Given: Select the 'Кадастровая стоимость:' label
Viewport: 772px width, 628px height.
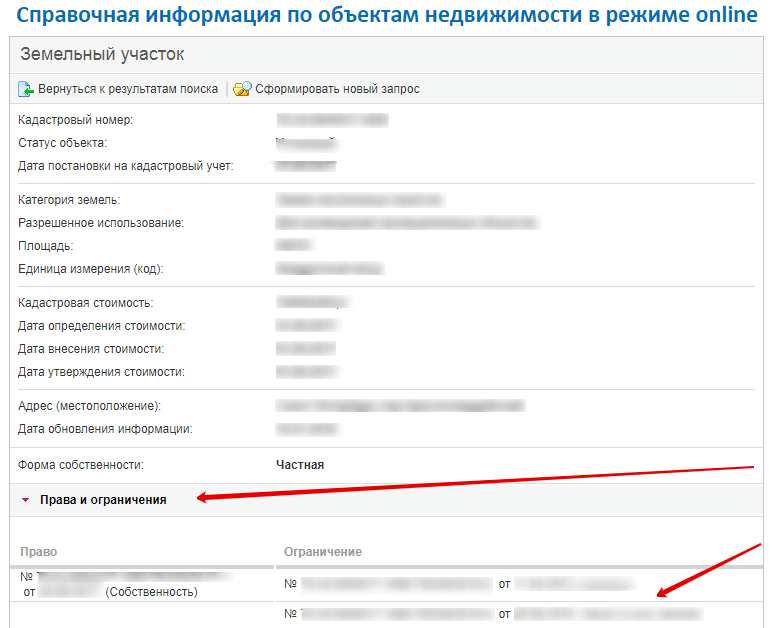Looking at the screenshot, I should coord(86,303).
